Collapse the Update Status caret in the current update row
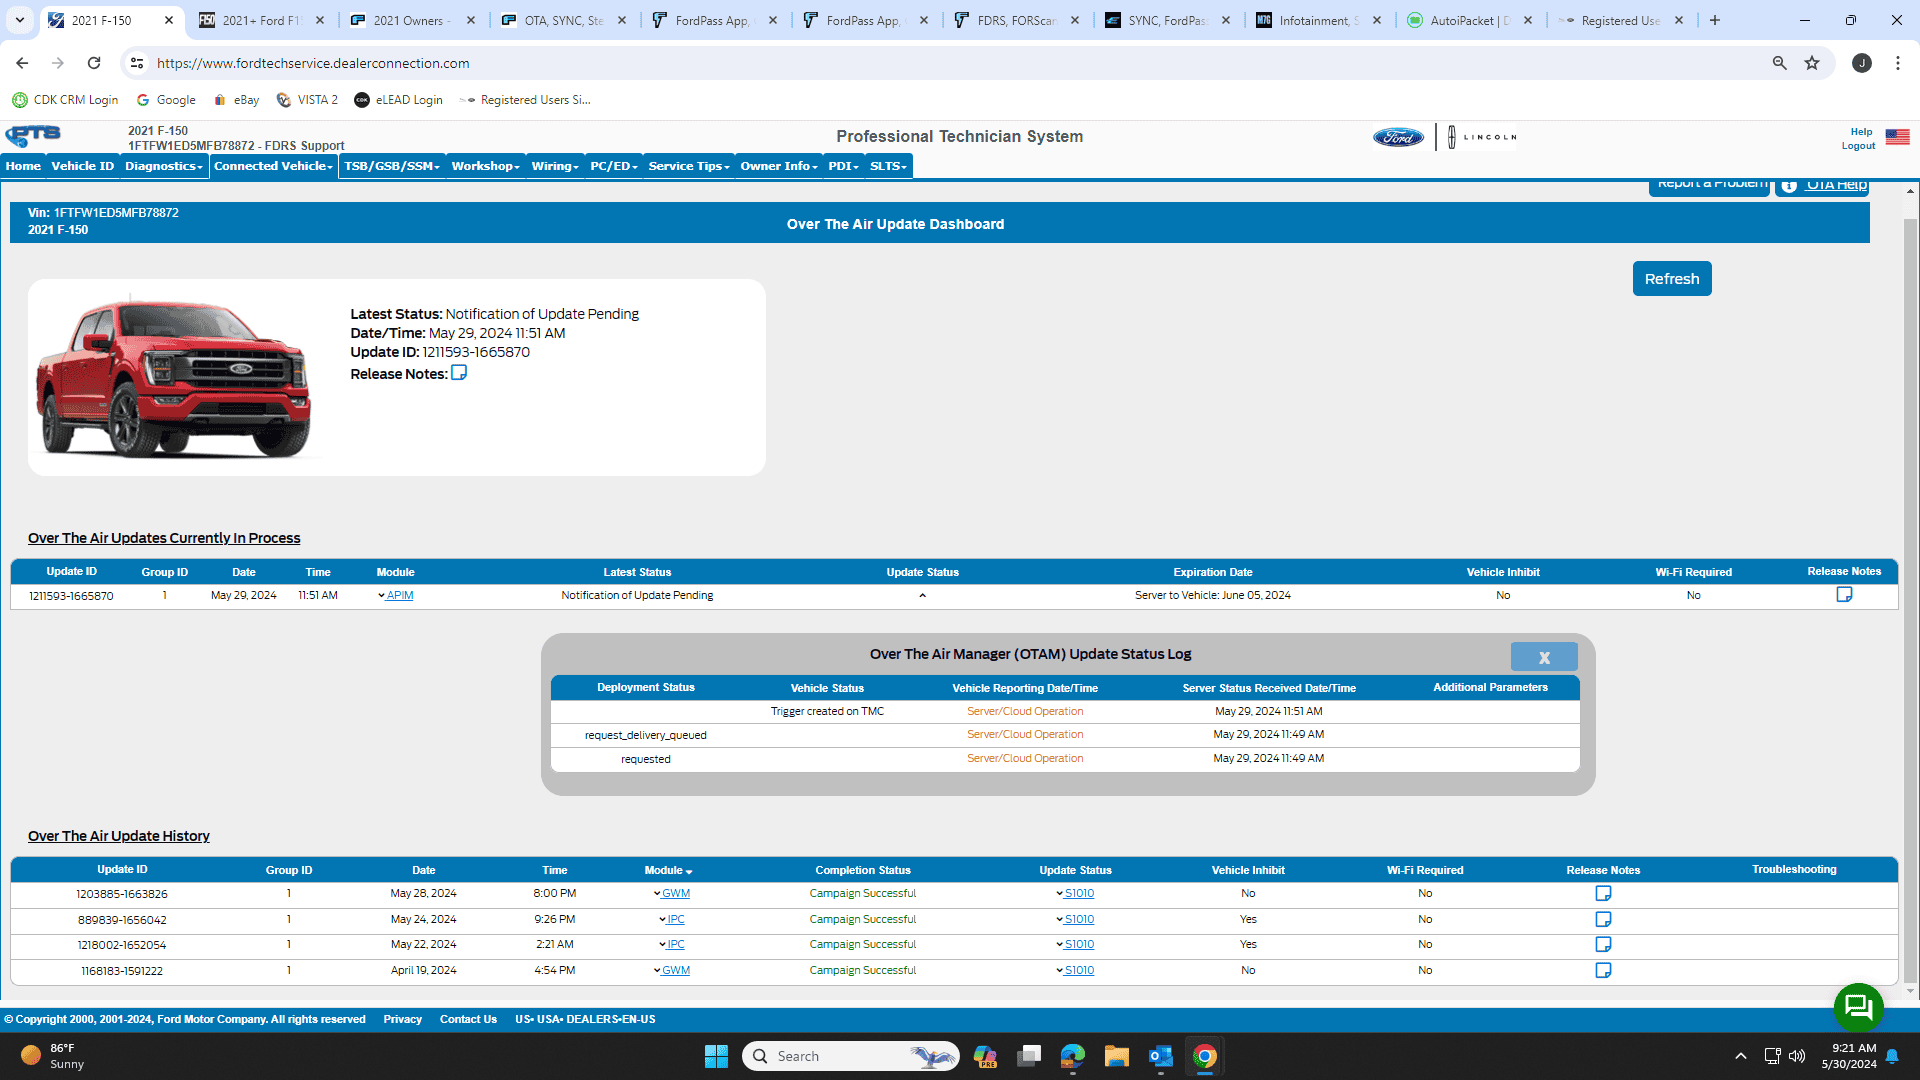 [x=922, y=596]
